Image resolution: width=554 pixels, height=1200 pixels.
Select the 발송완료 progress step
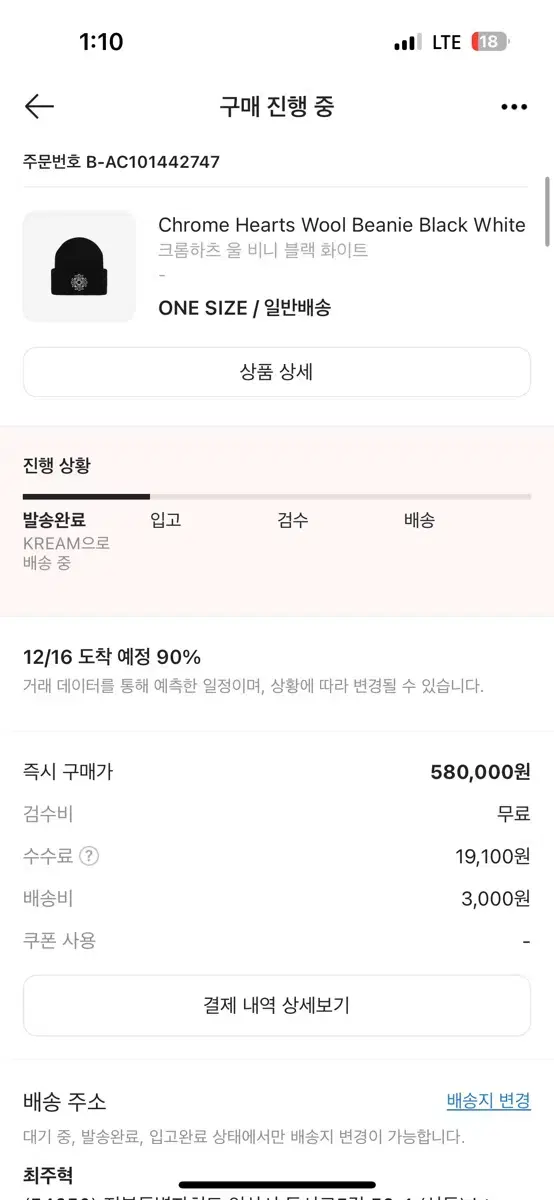pyautogui.click(x=54, y=520)
